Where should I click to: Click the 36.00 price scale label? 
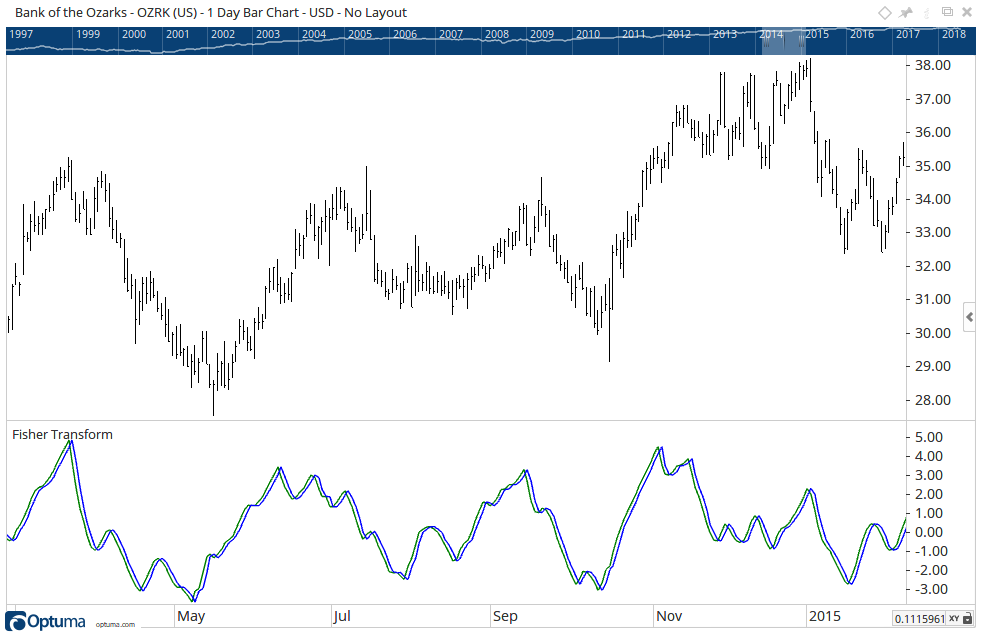point(933,132)
